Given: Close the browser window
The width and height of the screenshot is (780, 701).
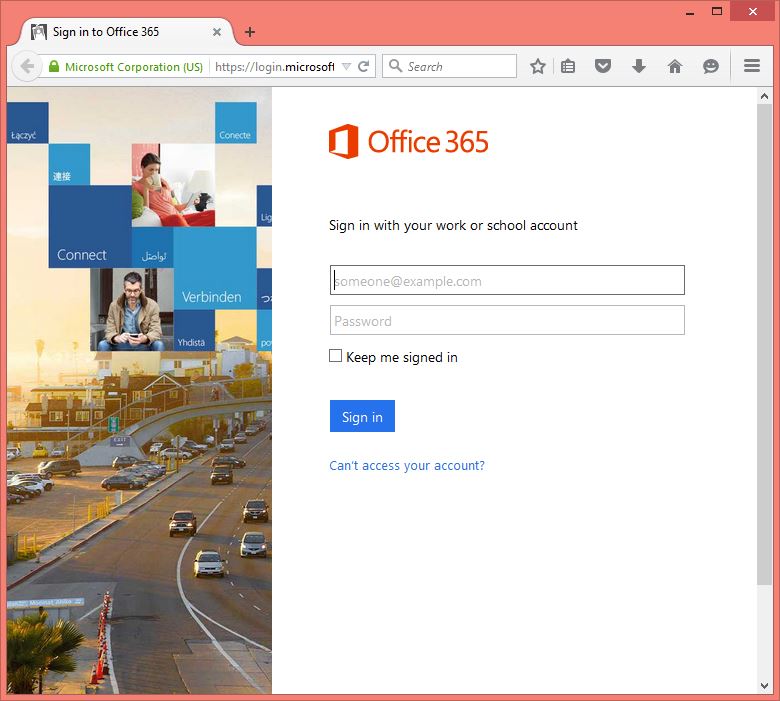Looking at the screenshot, I should pos(753,11).
